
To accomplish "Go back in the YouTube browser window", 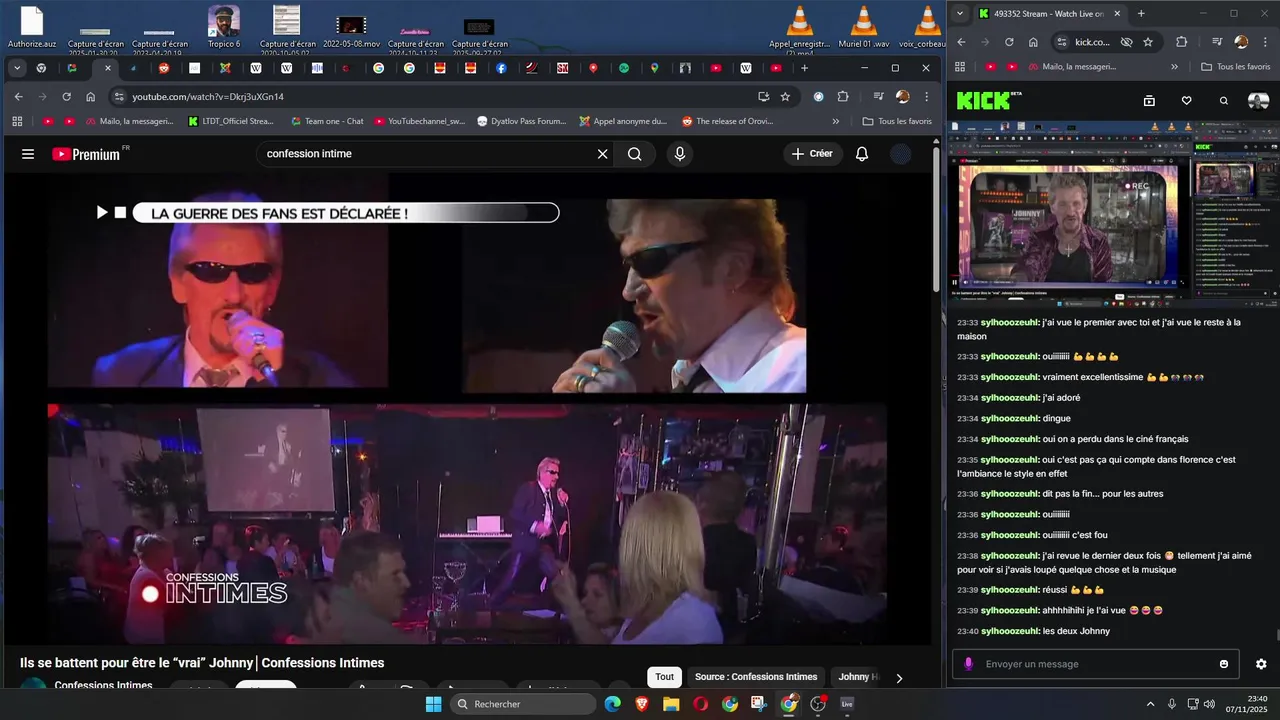I will tap(18, 97).
